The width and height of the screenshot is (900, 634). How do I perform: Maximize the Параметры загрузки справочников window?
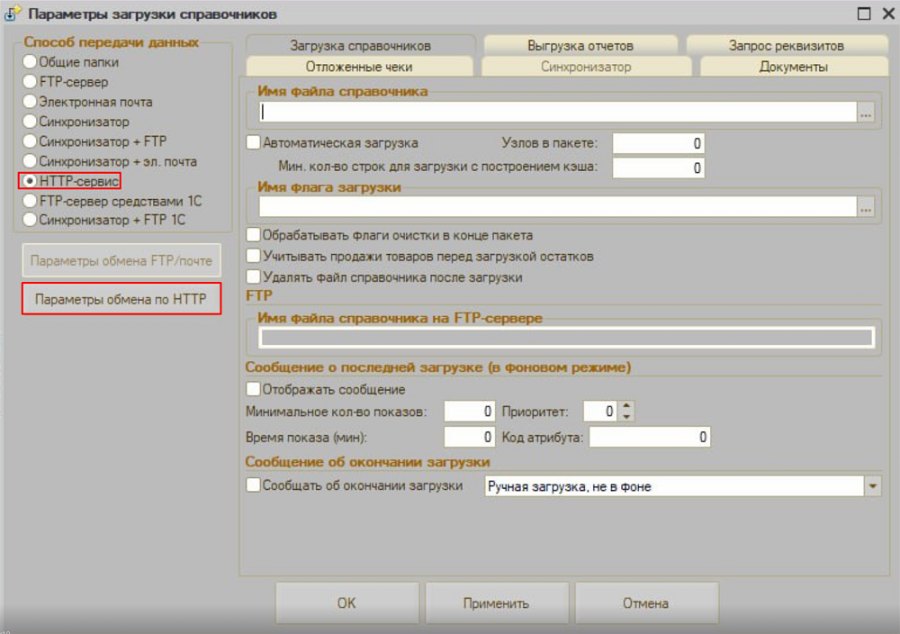pos(864,13)
